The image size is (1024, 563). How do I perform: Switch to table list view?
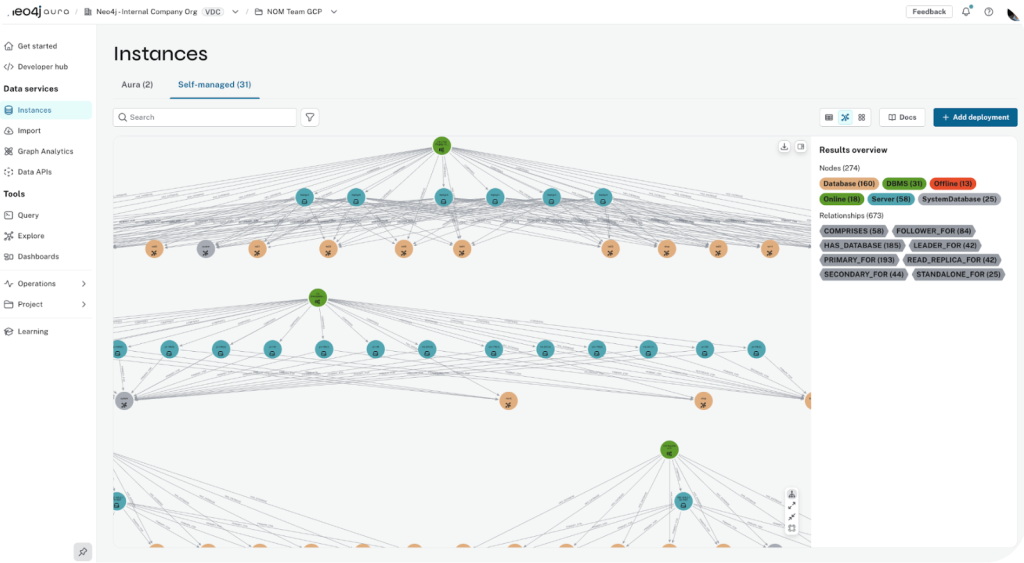click(828, 117)
